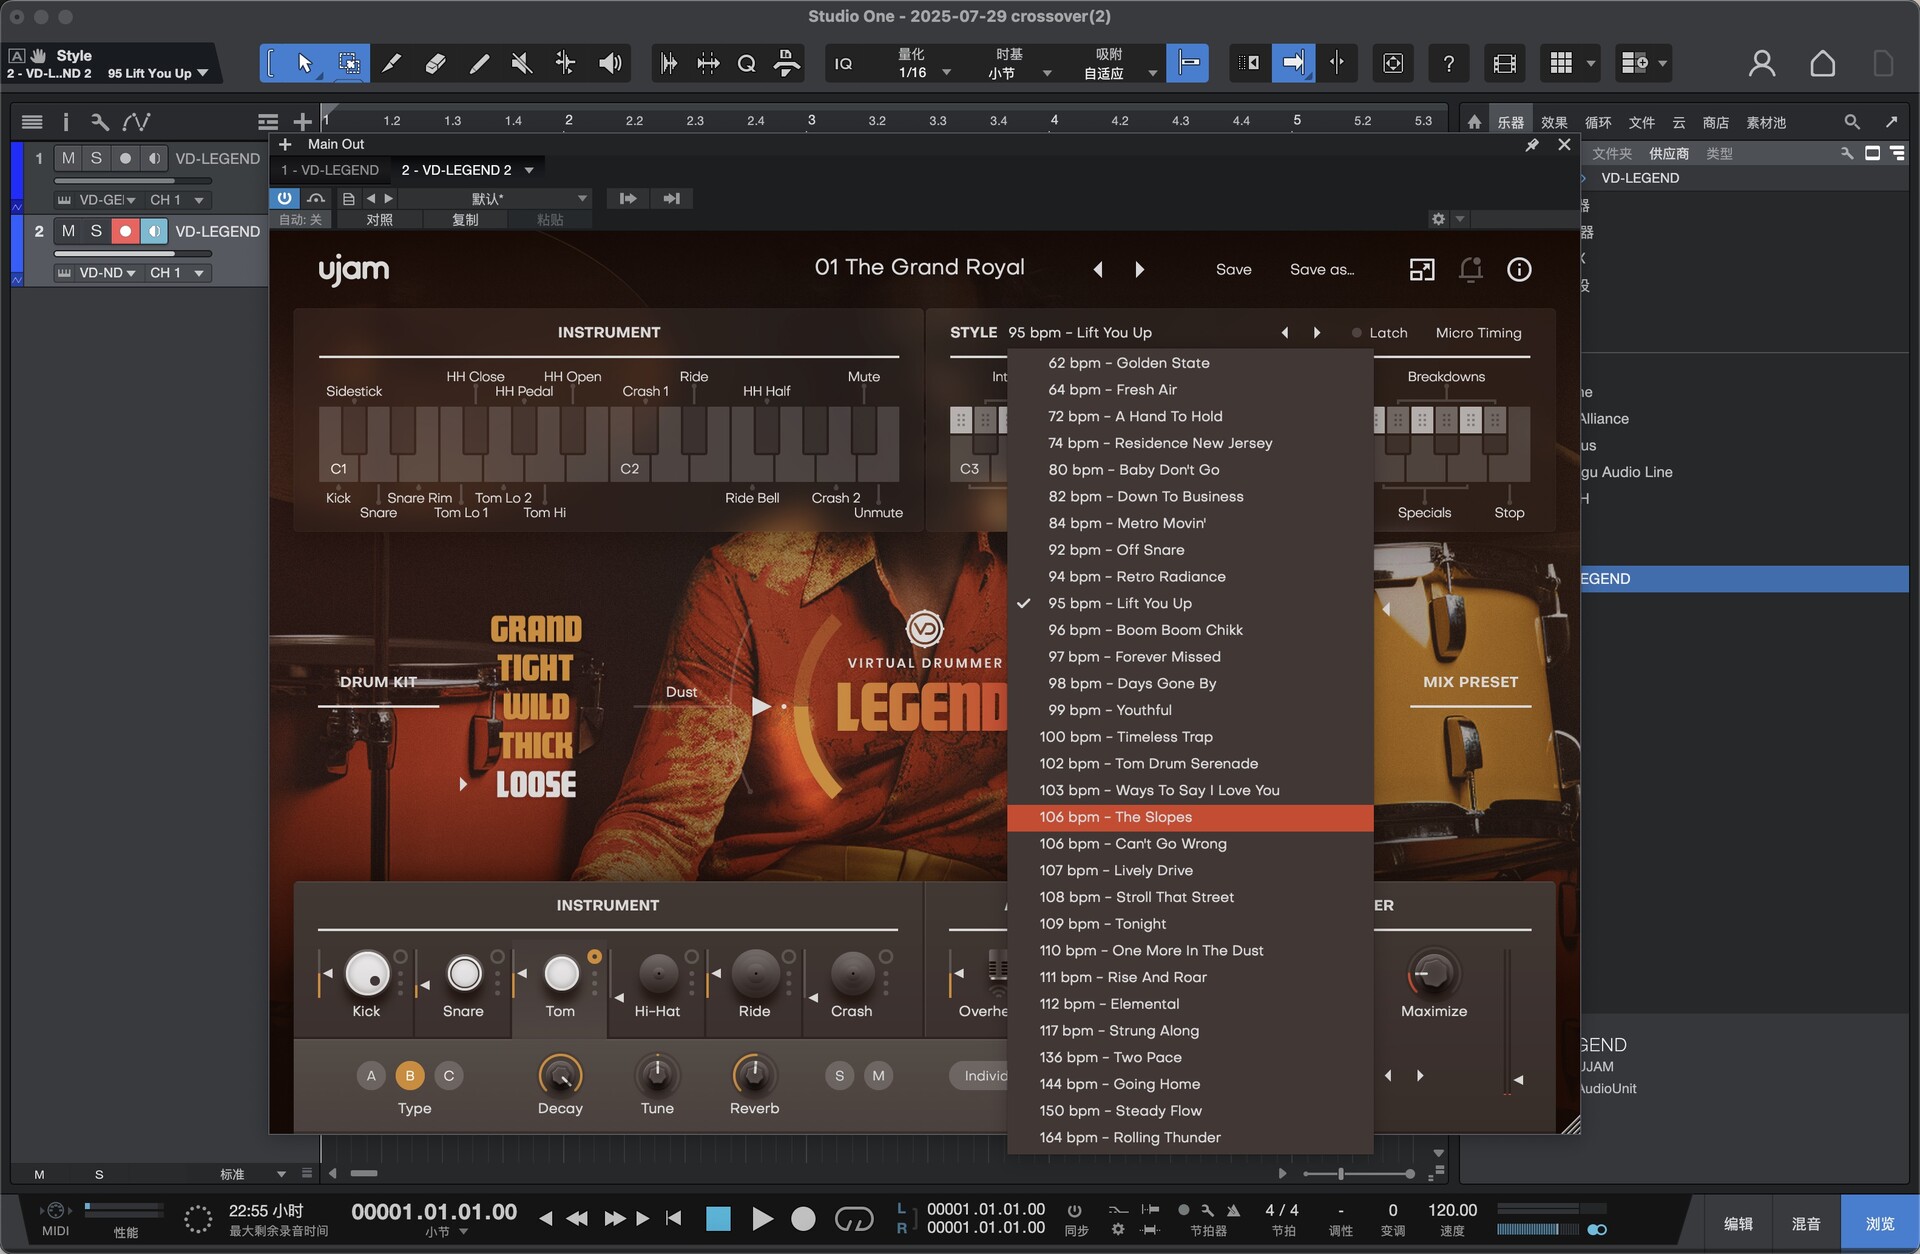The height and width of the screenshot is (1254, 1920).
Task: Open the video player film icon
Action: [1504, 63]
